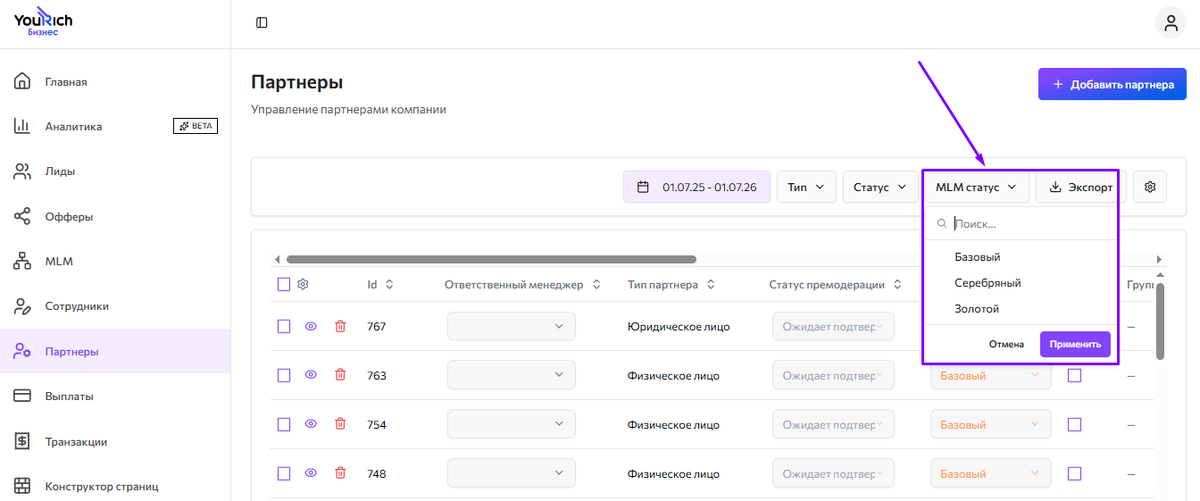View partner 763 with eye icon
This screenshot has height=501, width=1200.
click(311, 375)
